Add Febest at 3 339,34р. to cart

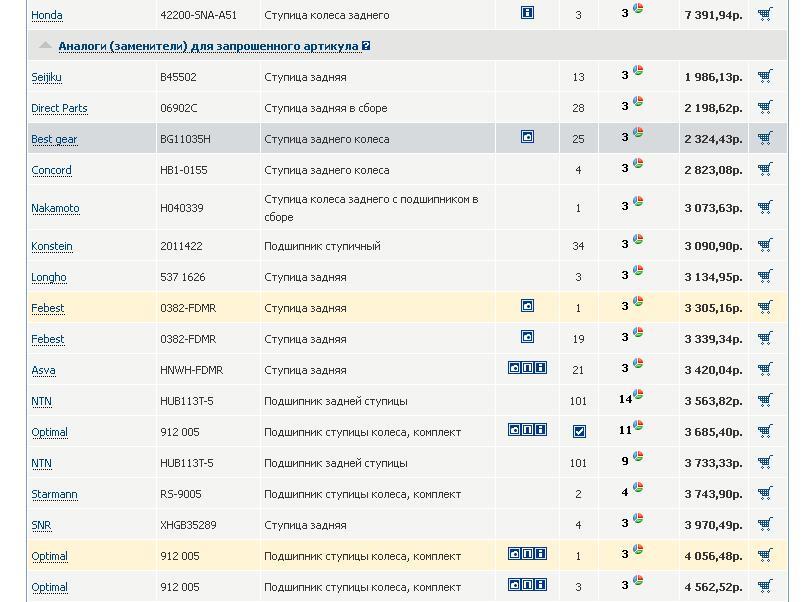(765, 338)
